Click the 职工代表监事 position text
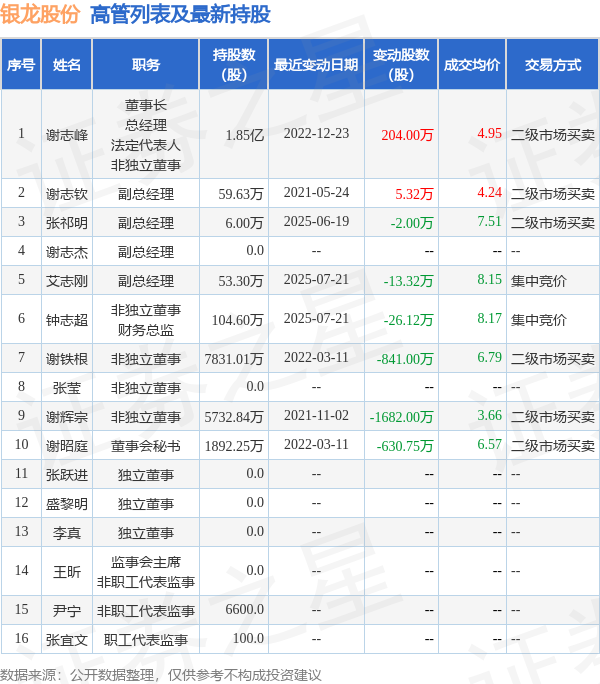 click(146, 640)
